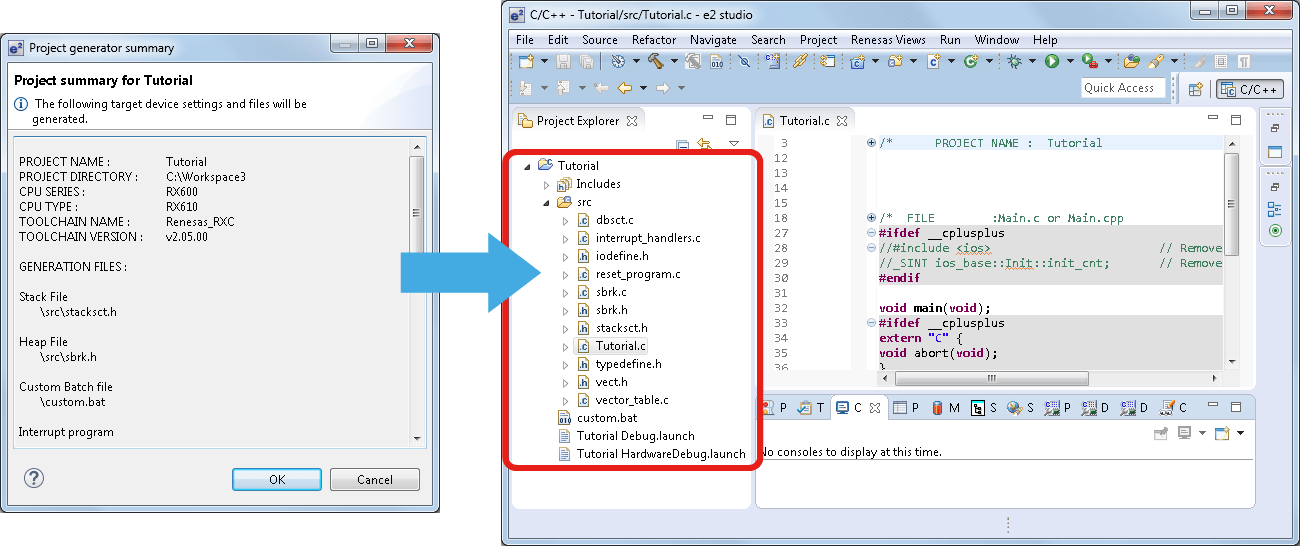
Task: Switch to C/C++ perspective button
Action: coord(1250,89)
